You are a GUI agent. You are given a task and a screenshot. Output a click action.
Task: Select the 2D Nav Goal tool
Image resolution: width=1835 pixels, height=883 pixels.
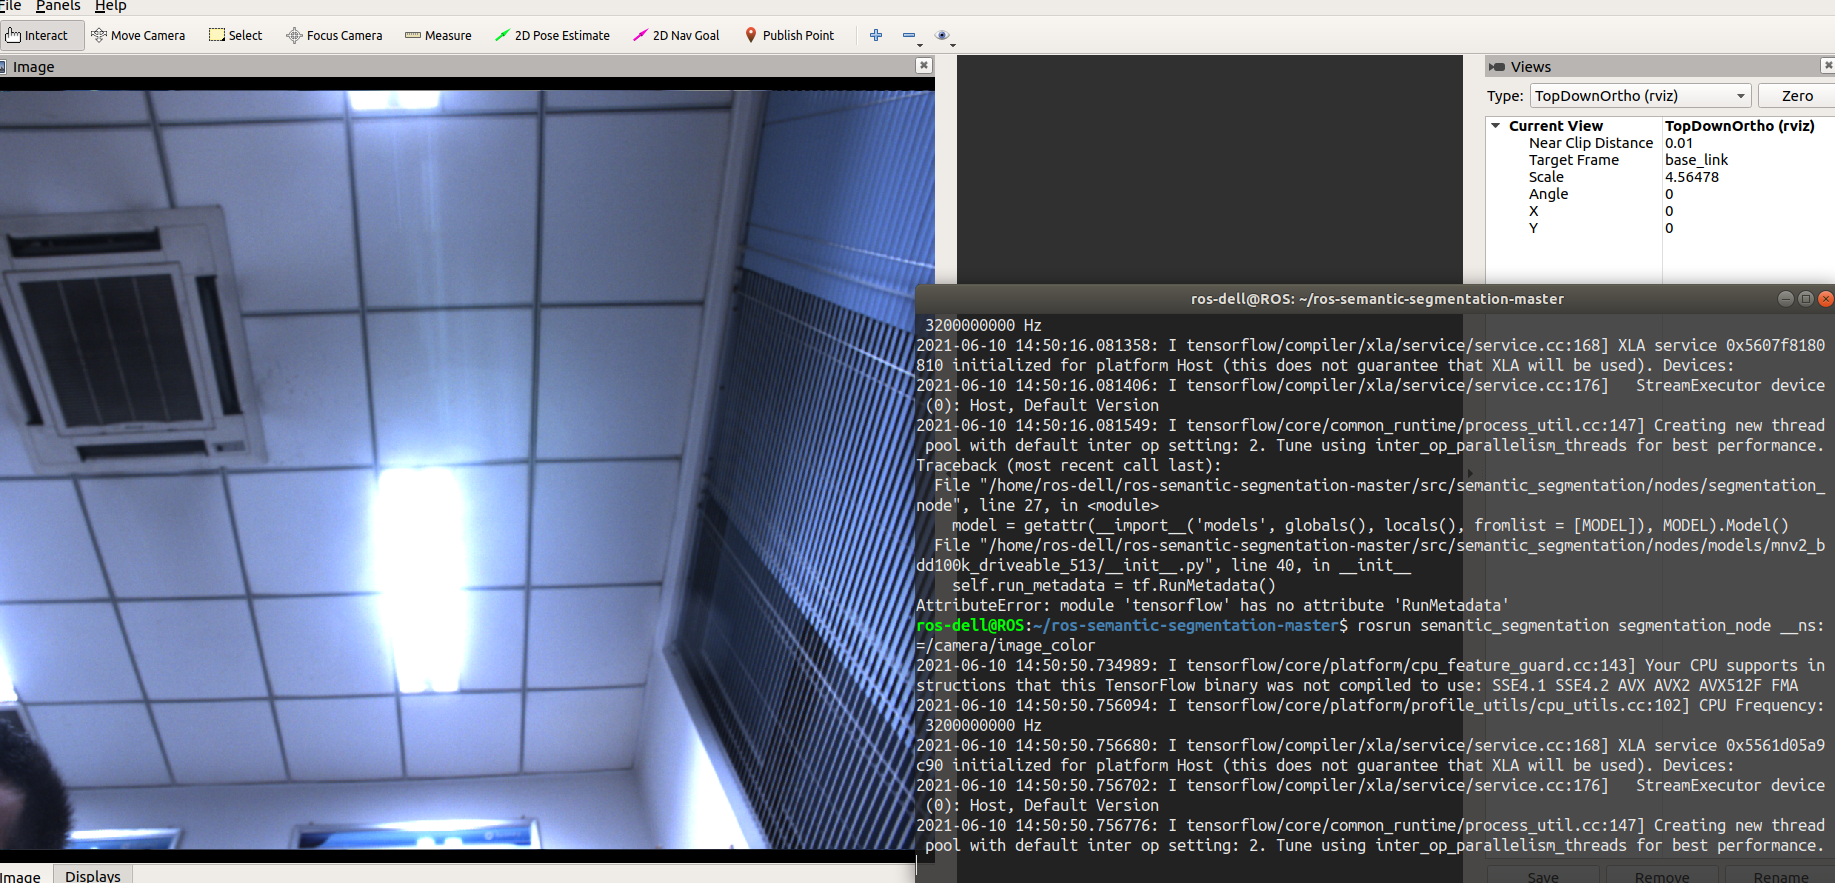point(676,35)
